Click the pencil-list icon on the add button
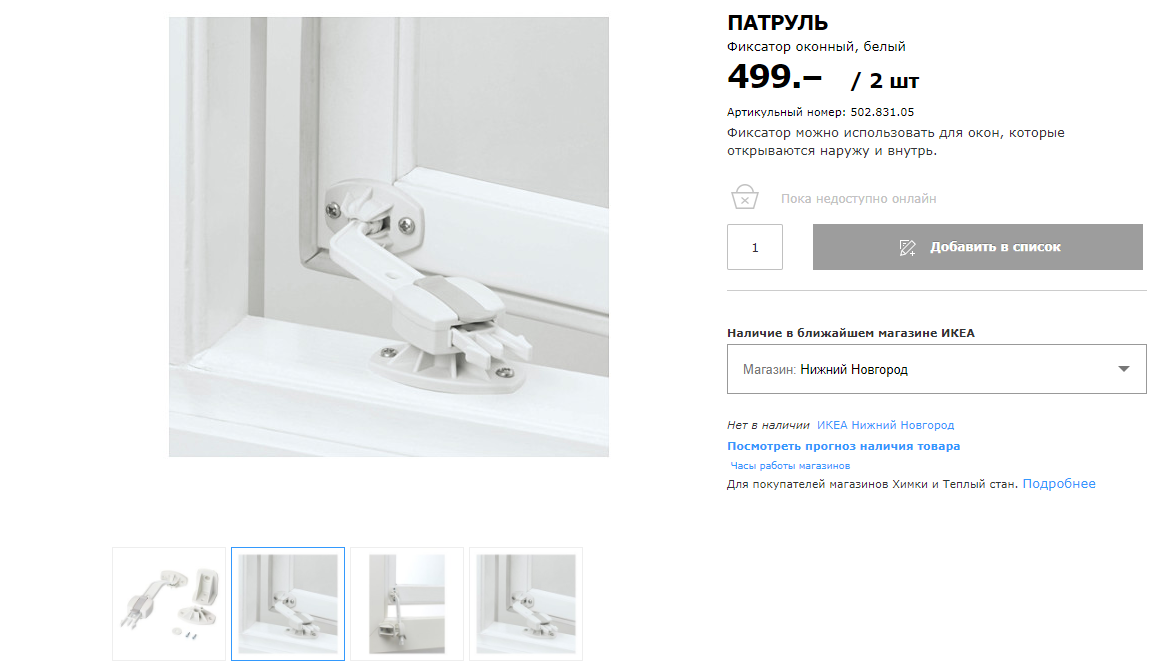Image resolution: width=1163 pixels, height=669 pixels. click(907, 247)
